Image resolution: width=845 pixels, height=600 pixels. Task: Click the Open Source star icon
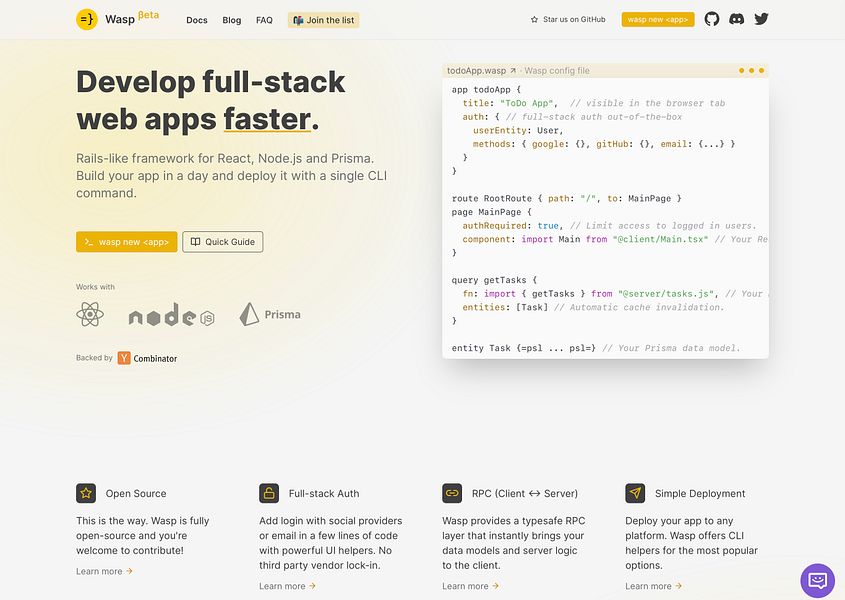point(86,493)
